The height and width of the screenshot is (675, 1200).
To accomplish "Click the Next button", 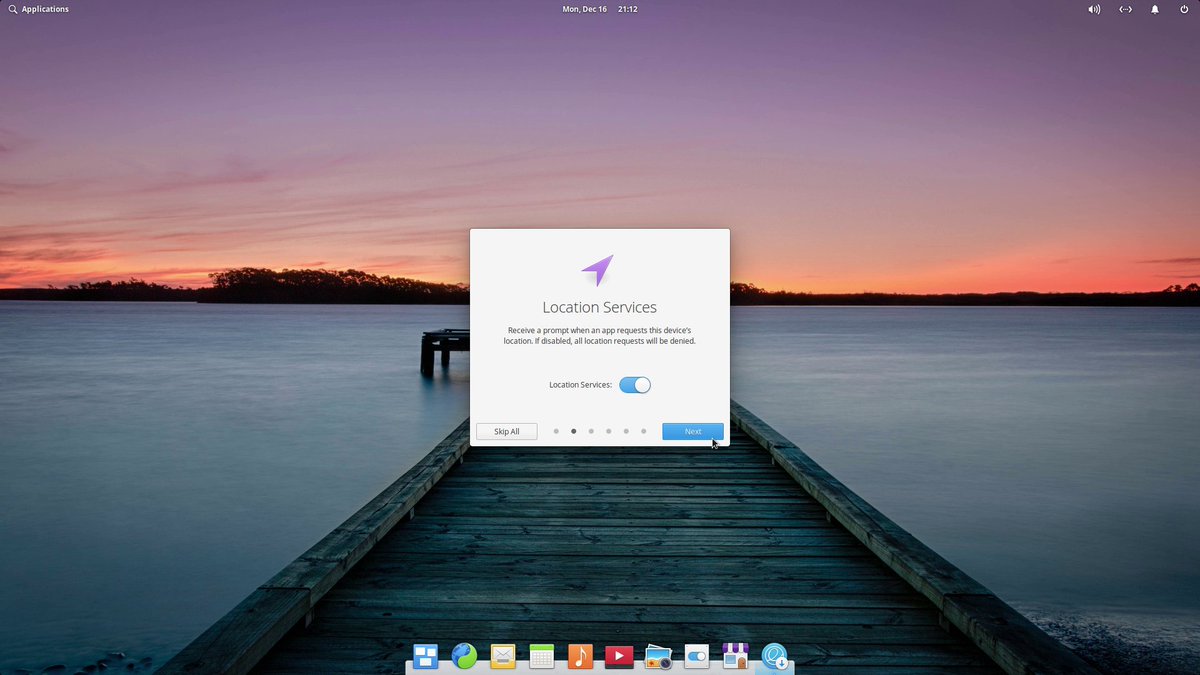I will pos(693,432).
